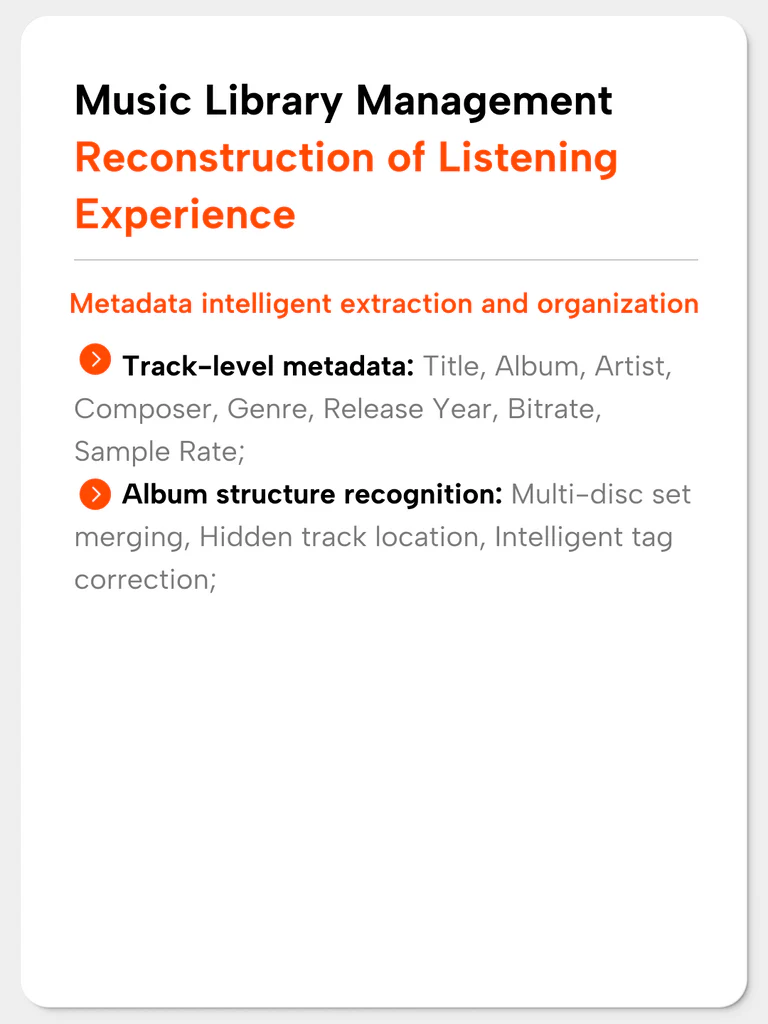Click the Sample Rate text

pyautogui.click(x=156, y=451)
